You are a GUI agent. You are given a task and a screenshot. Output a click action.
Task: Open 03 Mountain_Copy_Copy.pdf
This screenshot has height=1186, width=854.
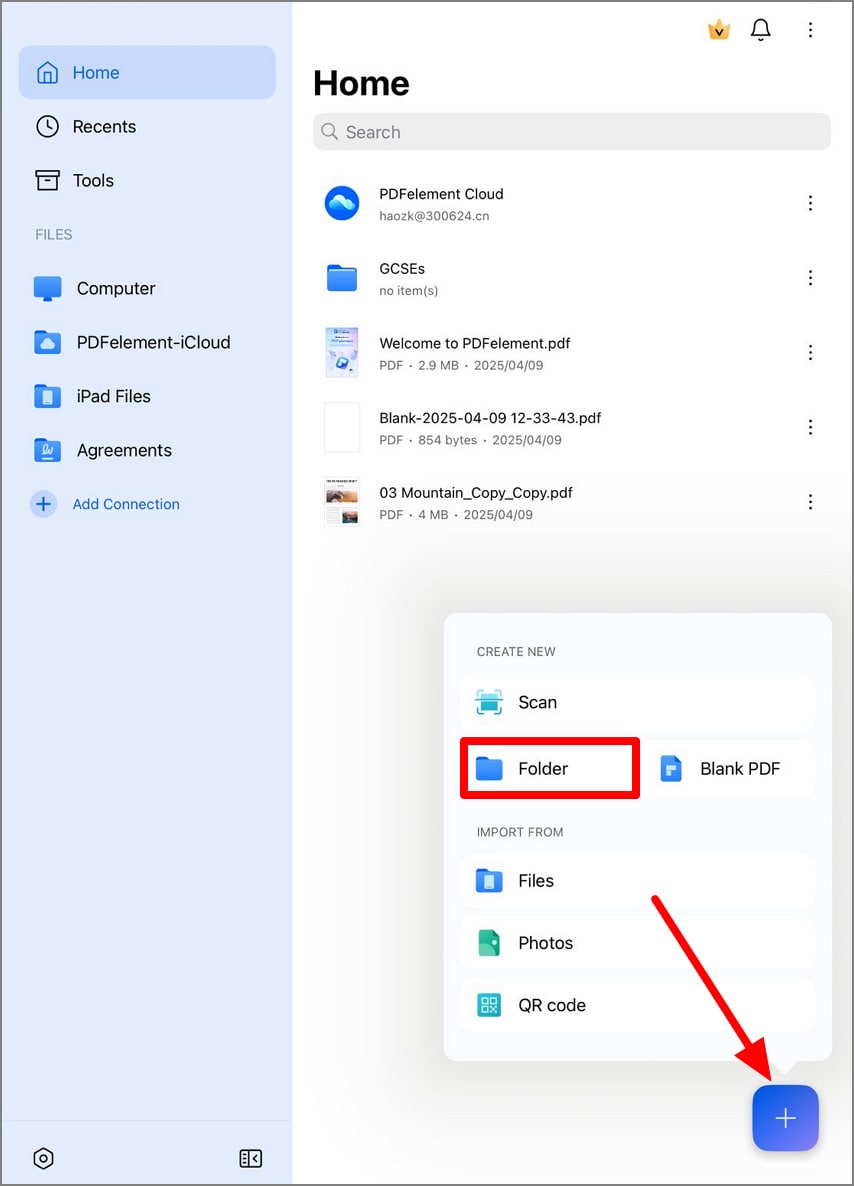[x=572, y=502]
